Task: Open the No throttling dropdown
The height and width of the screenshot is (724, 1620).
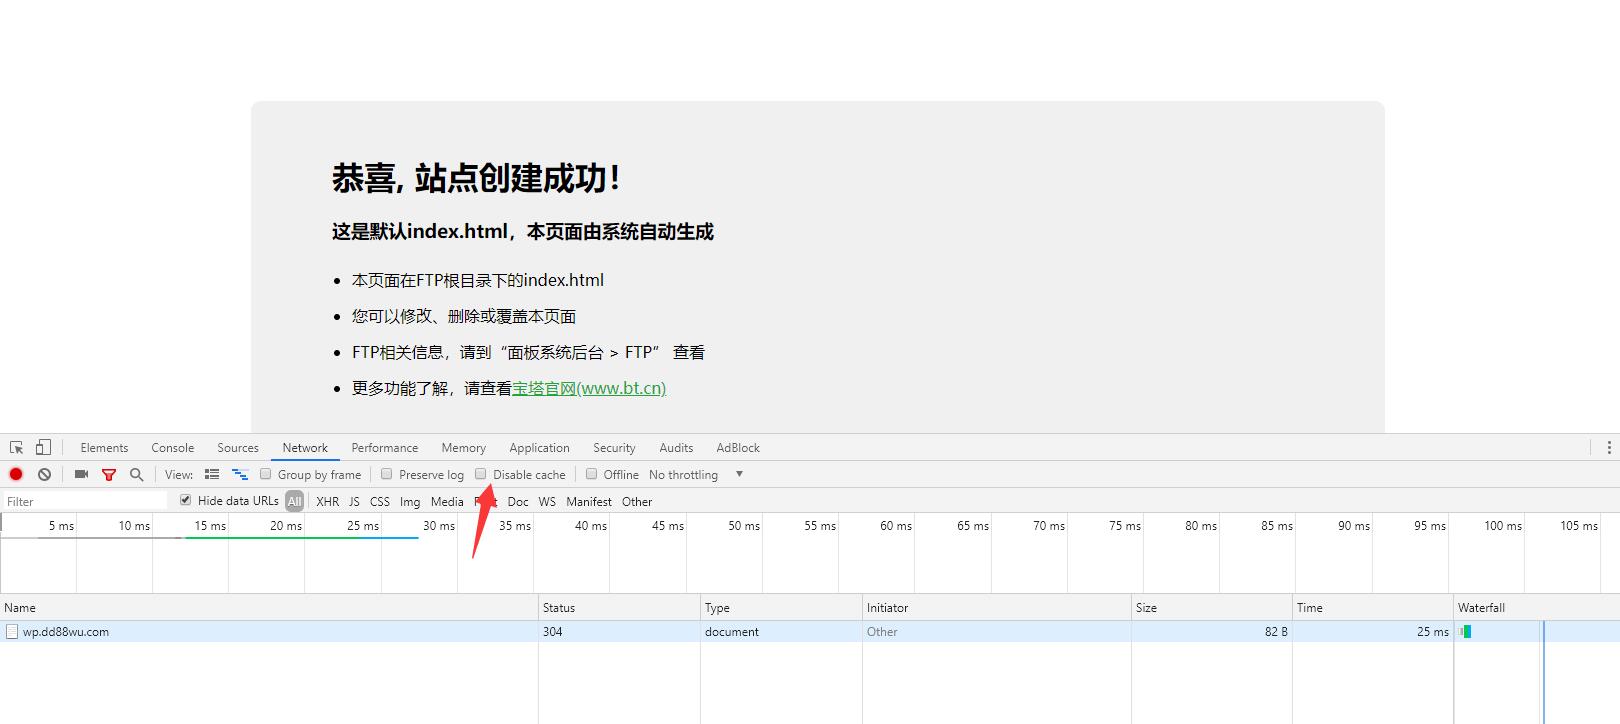Action: pos(696,475)
